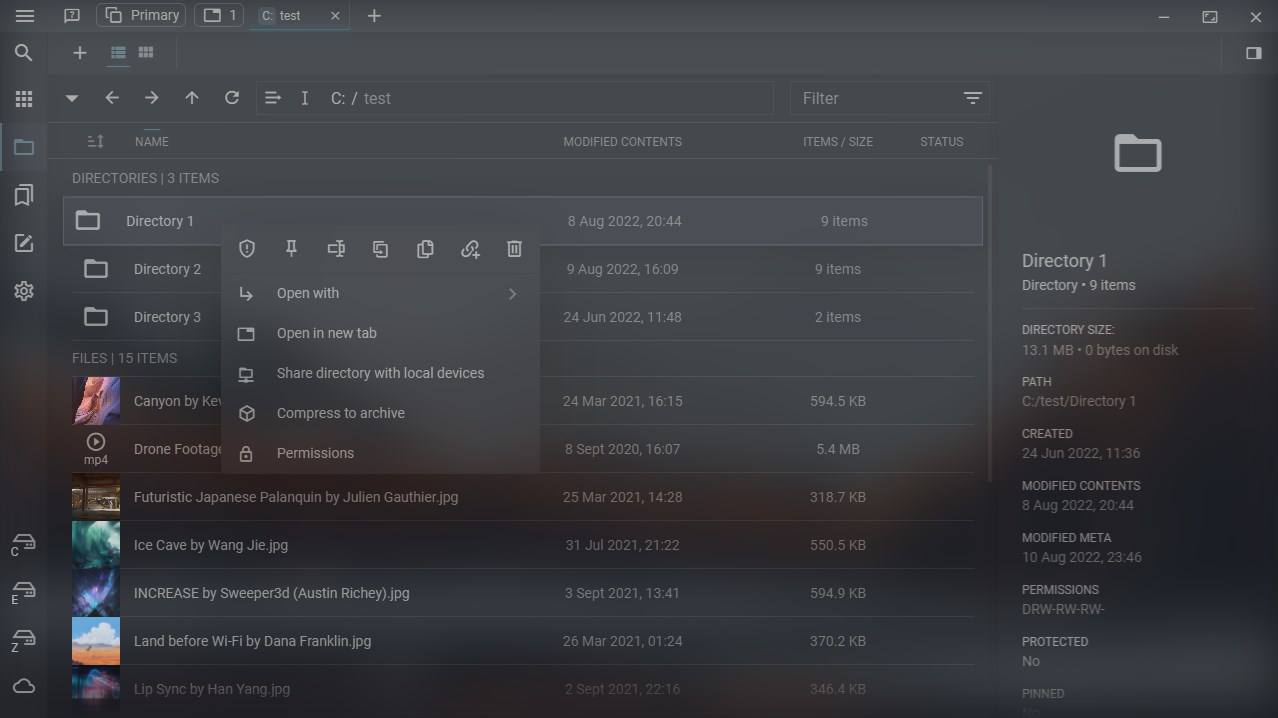The height and width of the screenshot is (718, 1278).
Task: Open the sorting options icon
Action: tap(95, 141)
